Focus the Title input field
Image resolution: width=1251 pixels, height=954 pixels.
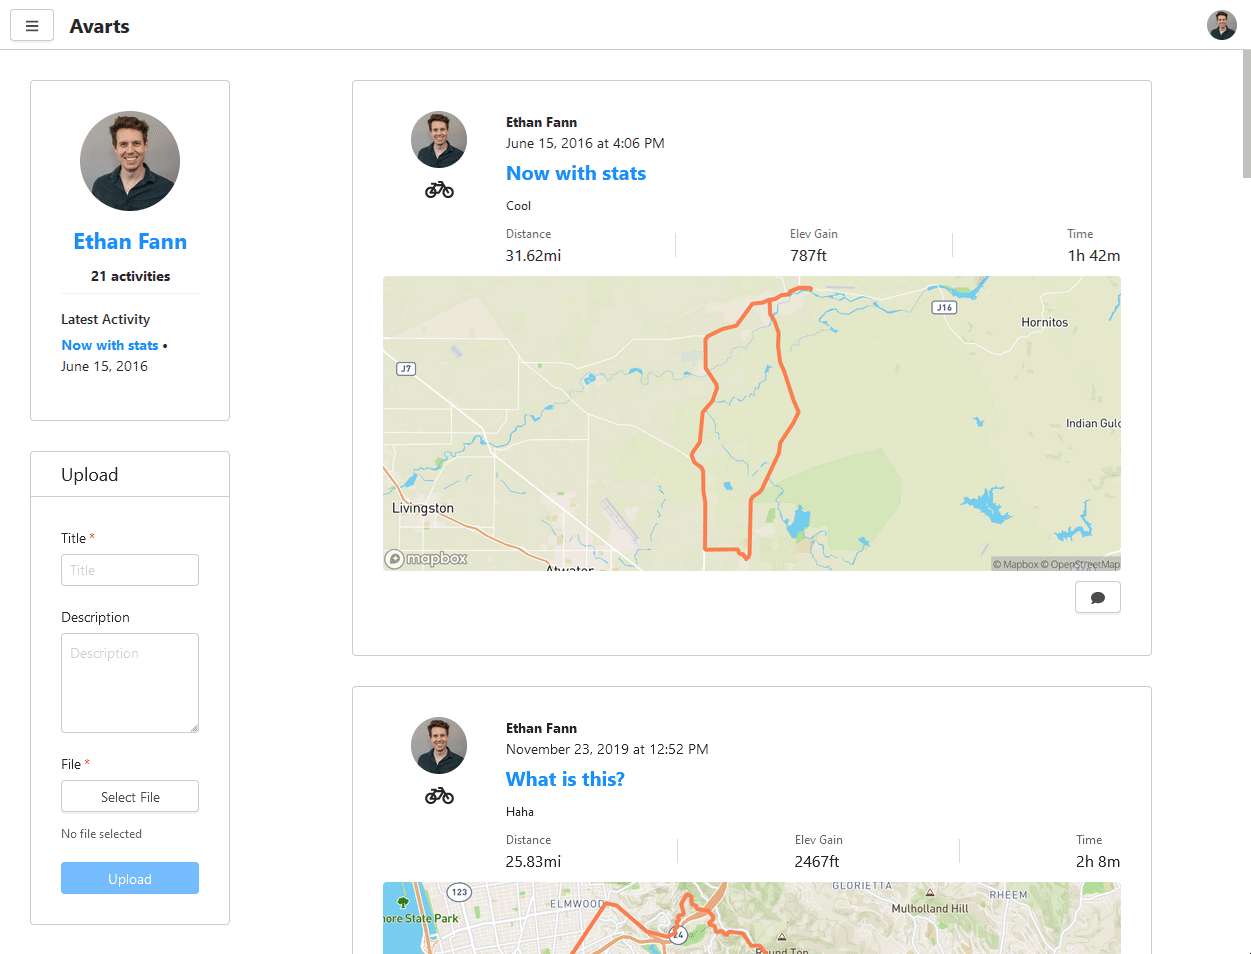click(130, 570)
